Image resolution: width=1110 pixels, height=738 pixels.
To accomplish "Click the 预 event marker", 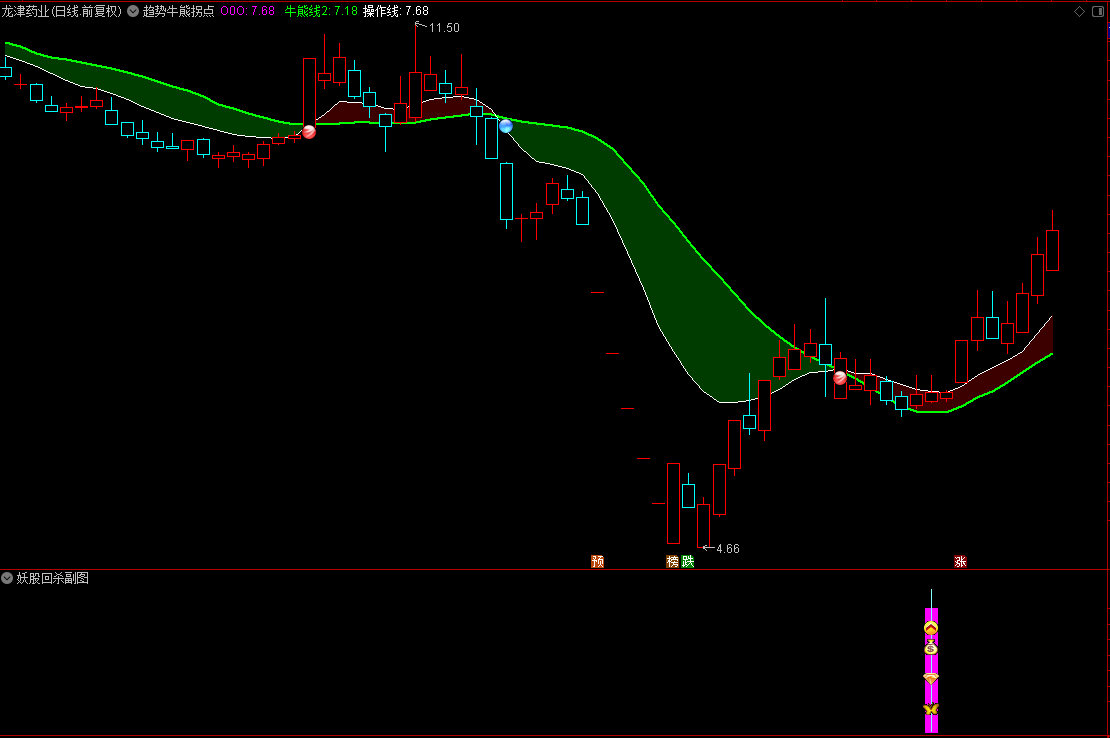I will coord(597,562).
